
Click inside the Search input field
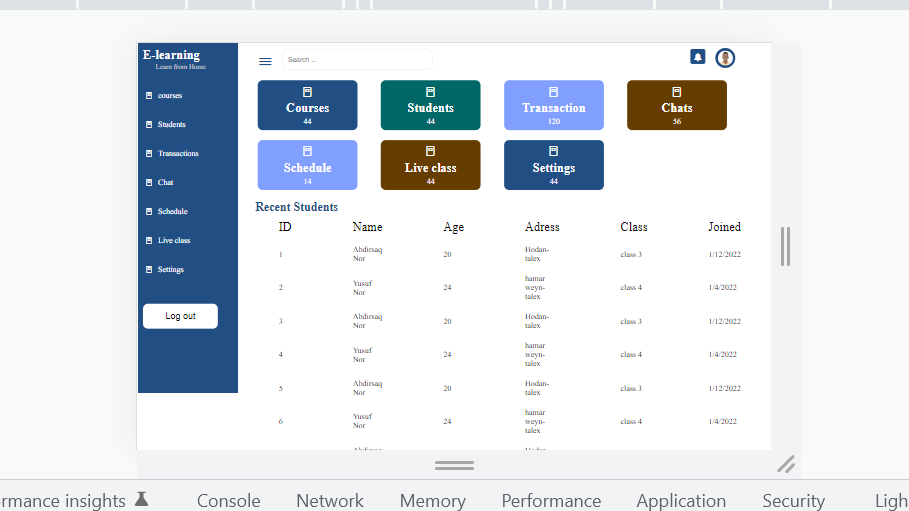click(x=357, y=60)
